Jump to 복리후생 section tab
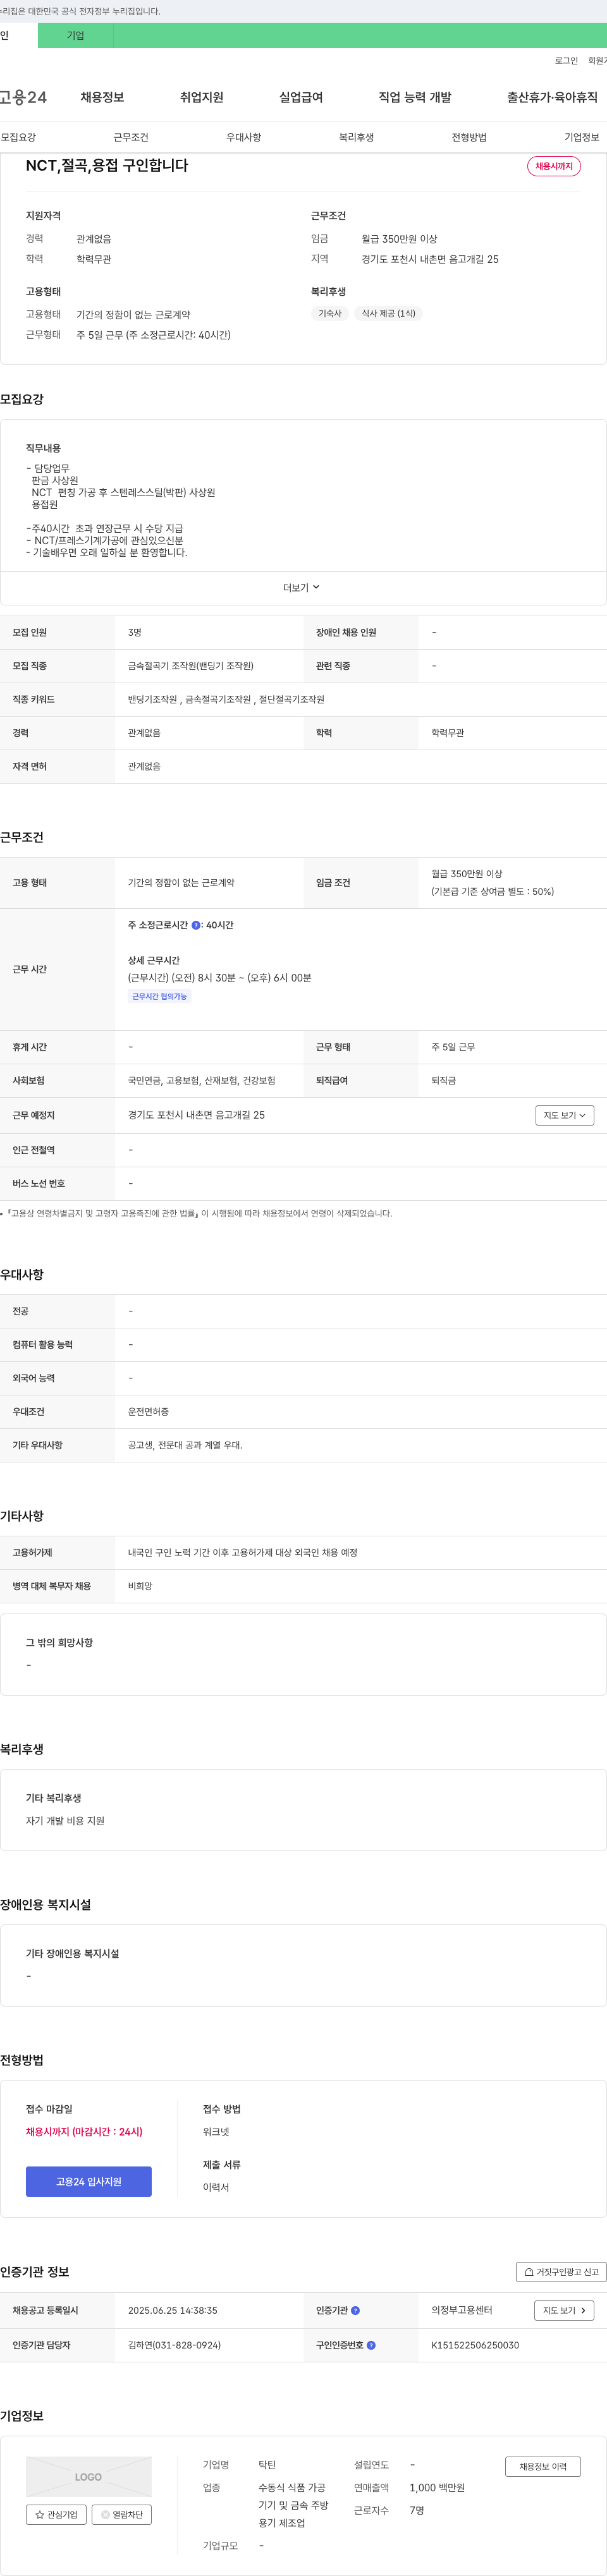 tap(356, 137)
